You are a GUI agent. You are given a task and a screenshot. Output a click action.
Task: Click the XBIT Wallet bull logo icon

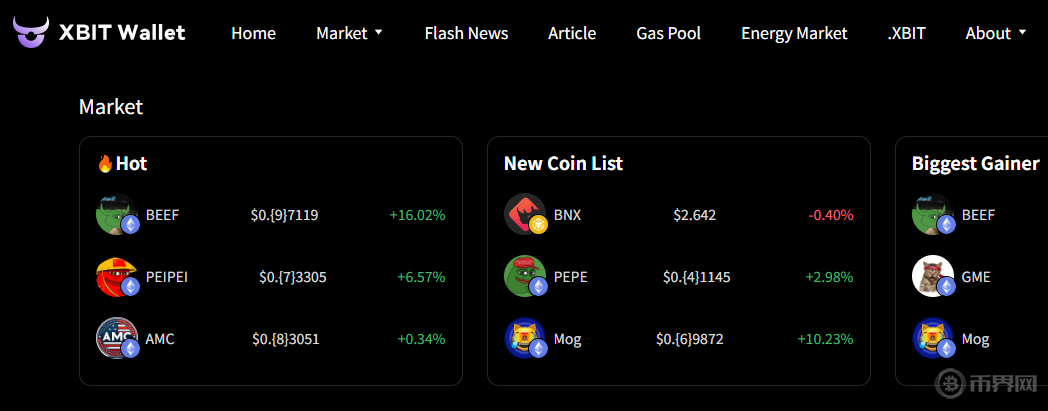[x=31, y=32]
